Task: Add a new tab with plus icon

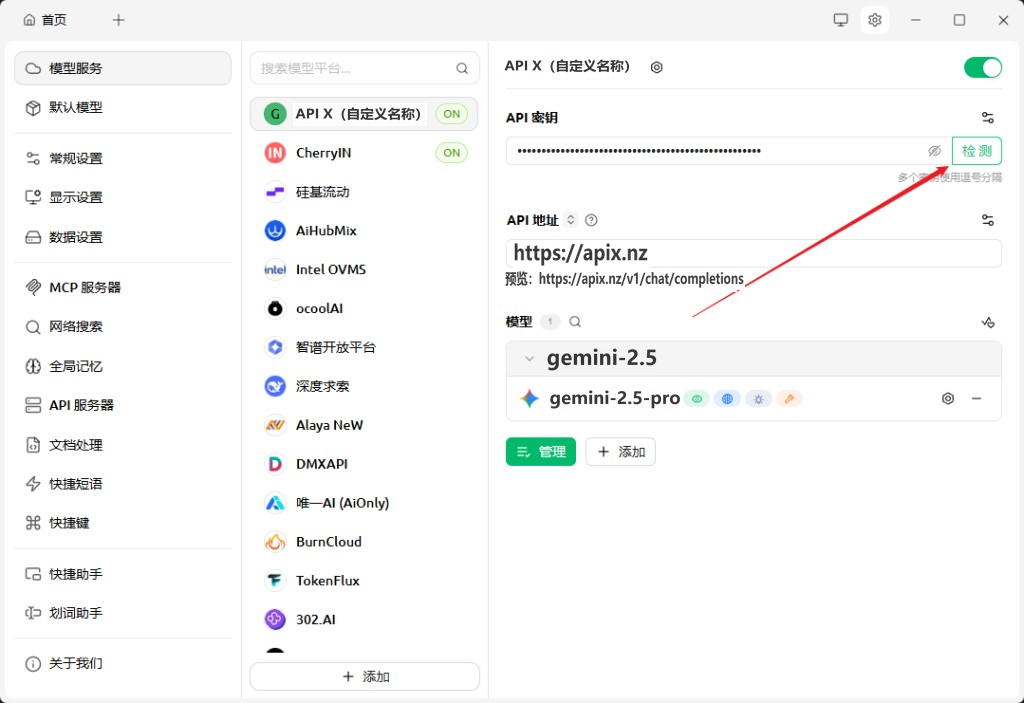Action: (118, 20)
